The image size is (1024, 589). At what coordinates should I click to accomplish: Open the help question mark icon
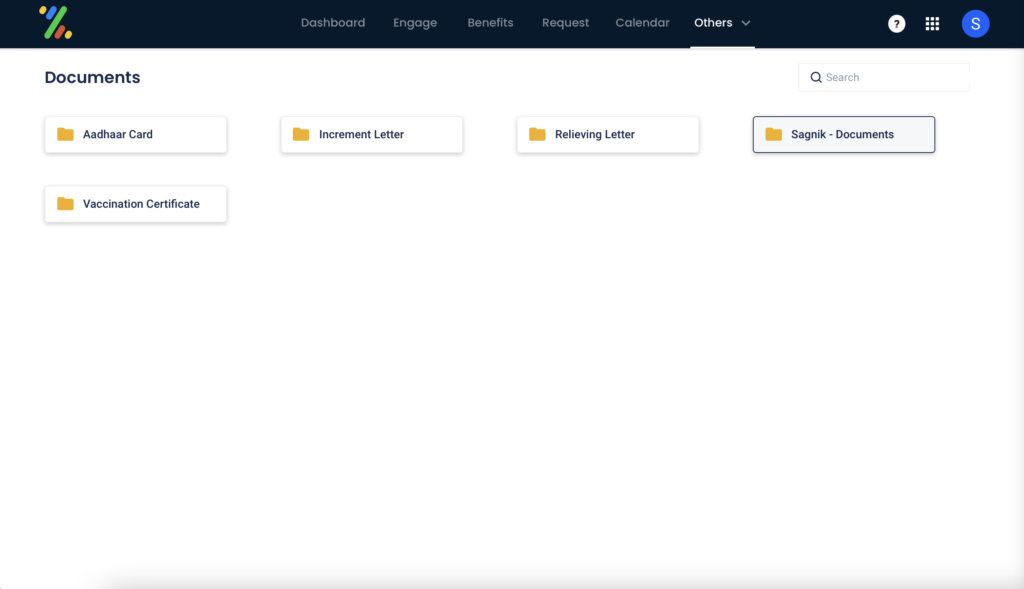coord(896,24)
